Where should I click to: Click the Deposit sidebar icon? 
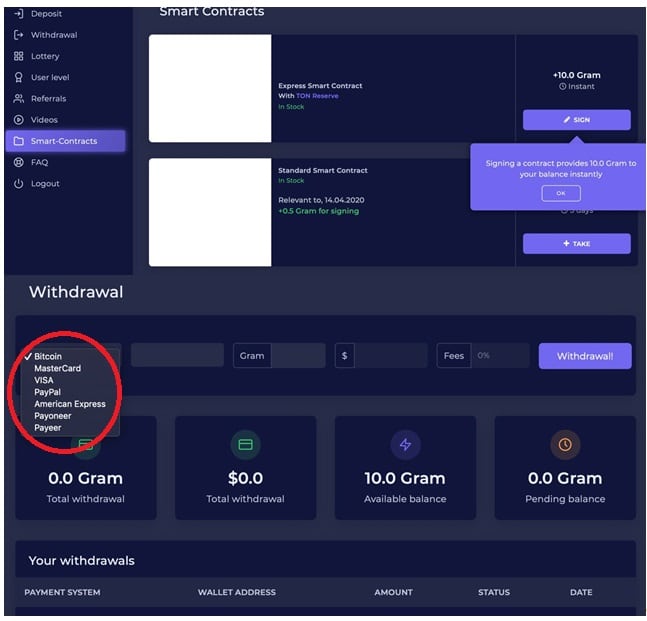tap(19, 14)
